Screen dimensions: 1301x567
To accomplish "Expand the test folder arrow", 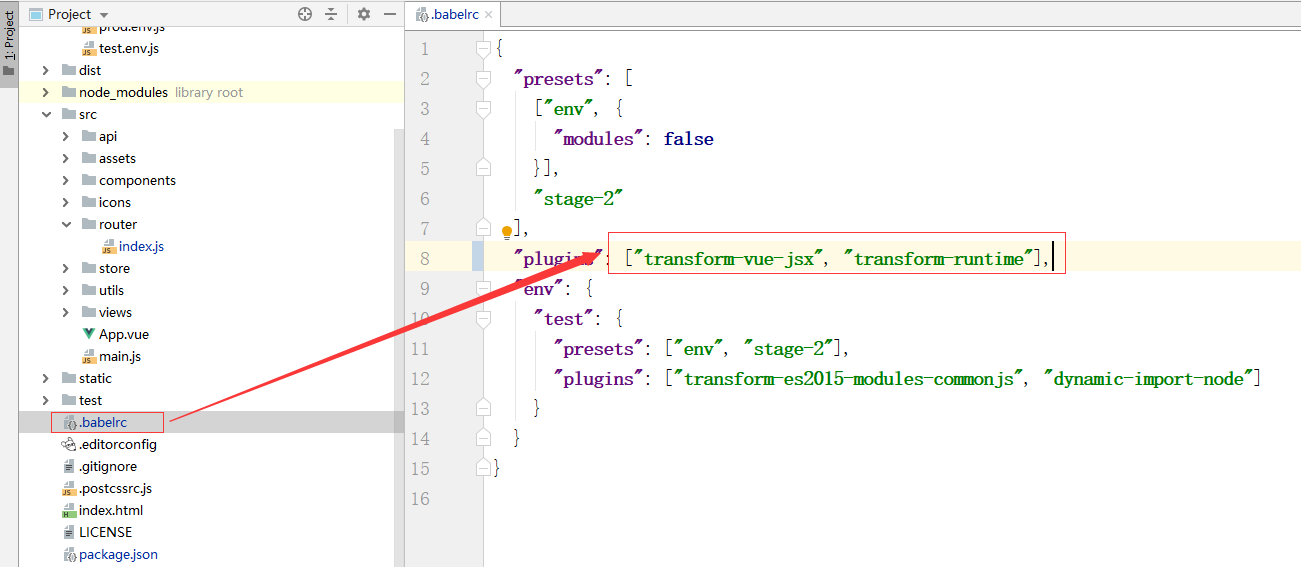I will pos(45,400).
